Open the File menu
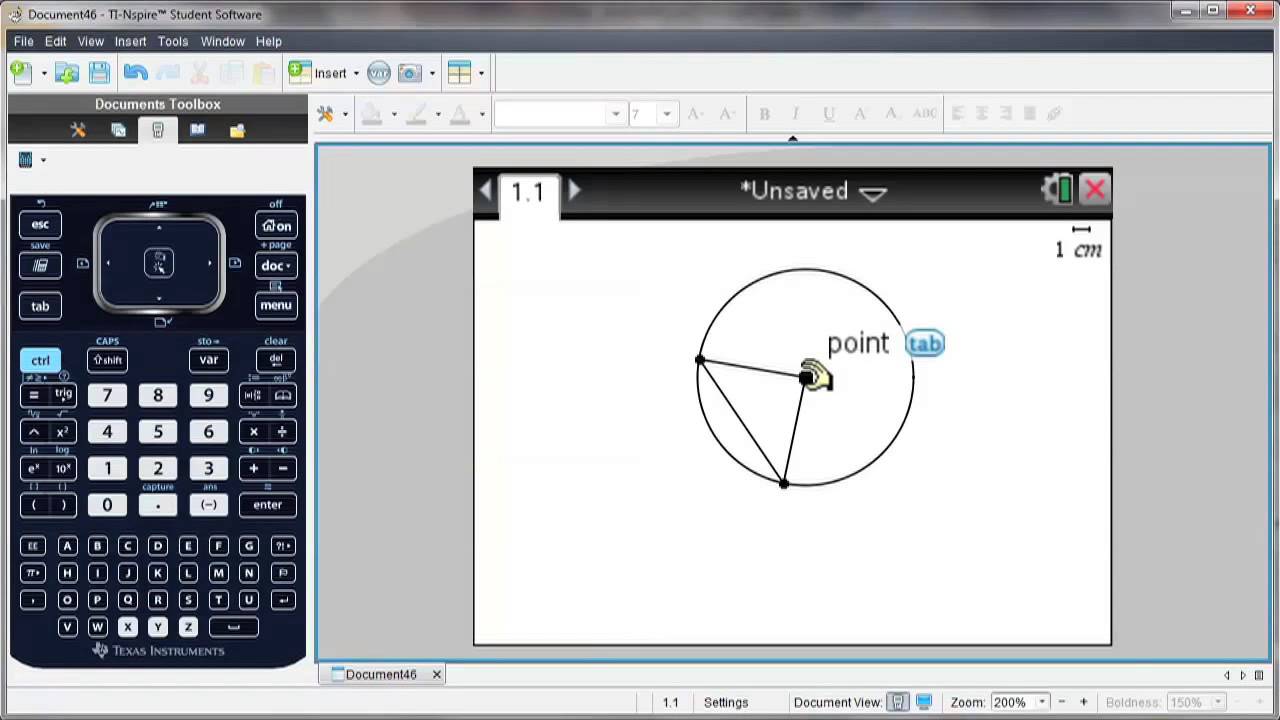1280x720 pixels. coord(24,41)
